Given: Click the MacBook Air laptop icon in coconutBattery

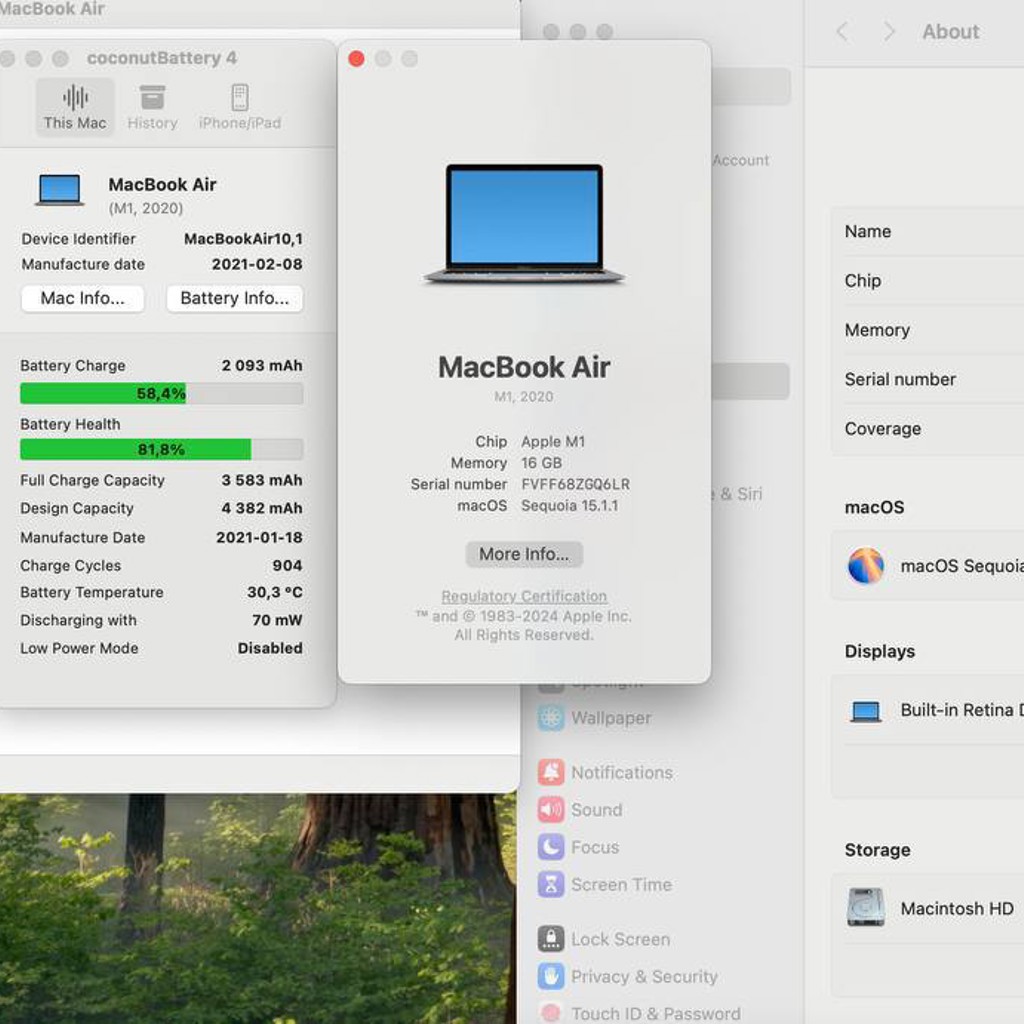Looking at the screenshot, I should click(59, 191).
